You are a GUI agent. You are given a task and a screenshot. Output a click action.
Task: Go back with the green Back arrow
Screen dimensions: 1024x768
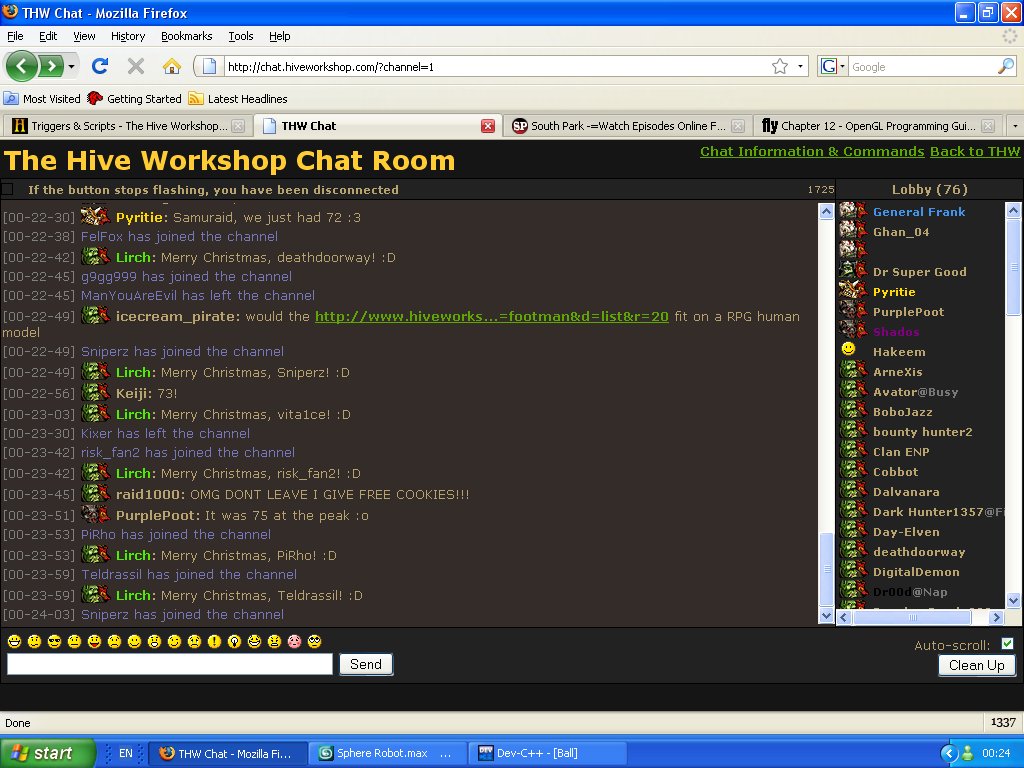(21, 66)
